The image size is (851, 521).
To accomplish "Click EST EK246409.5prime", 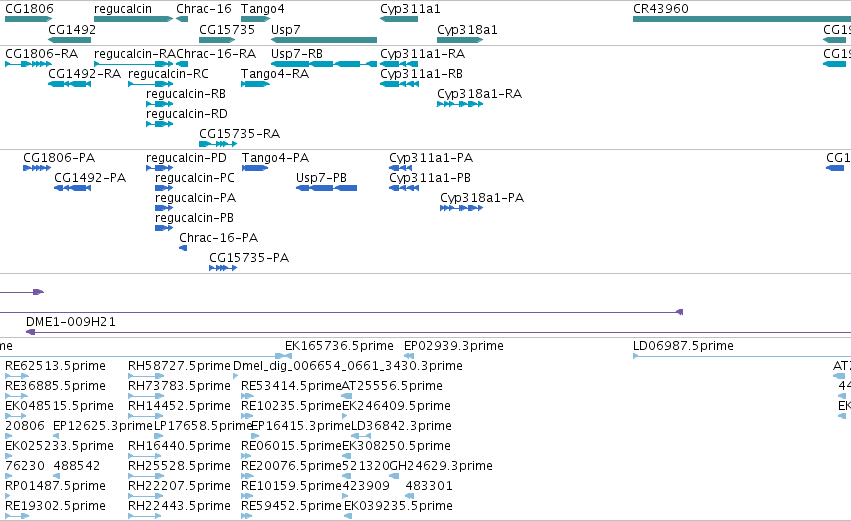I will click(x=396, y=406).
